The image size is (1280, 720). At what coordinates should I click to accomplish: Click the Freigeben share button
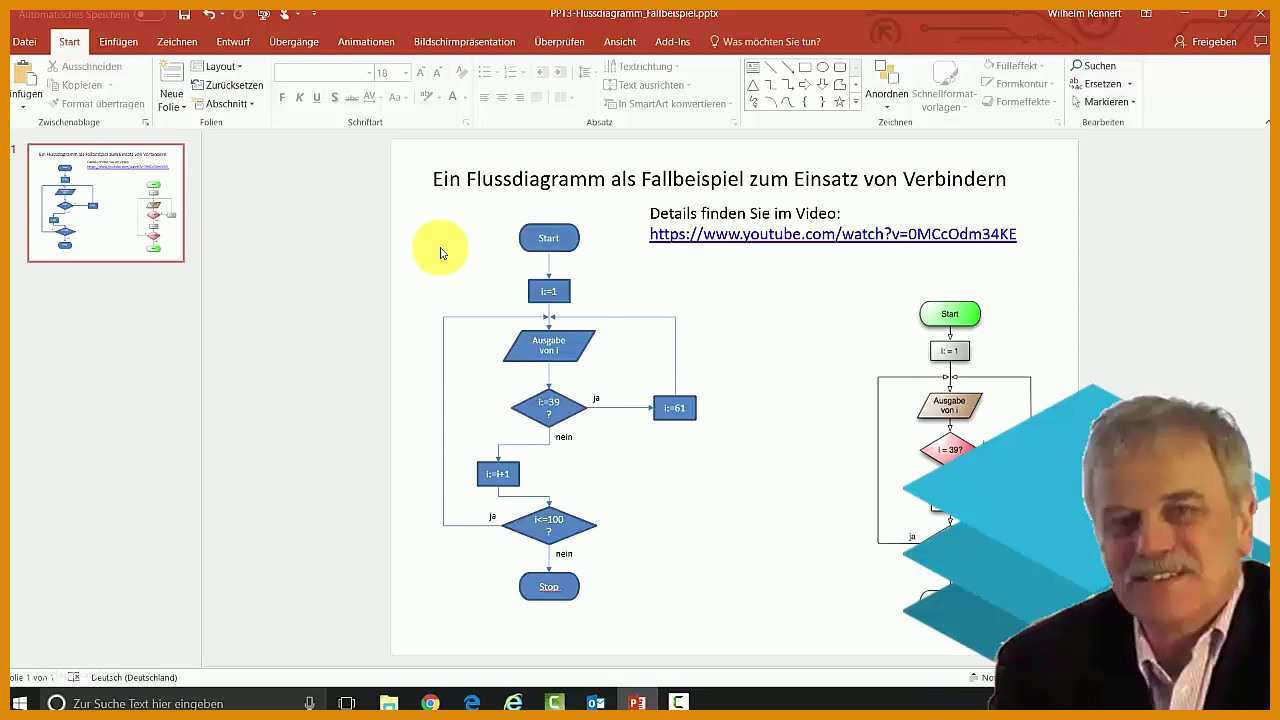pos(1205,42)
